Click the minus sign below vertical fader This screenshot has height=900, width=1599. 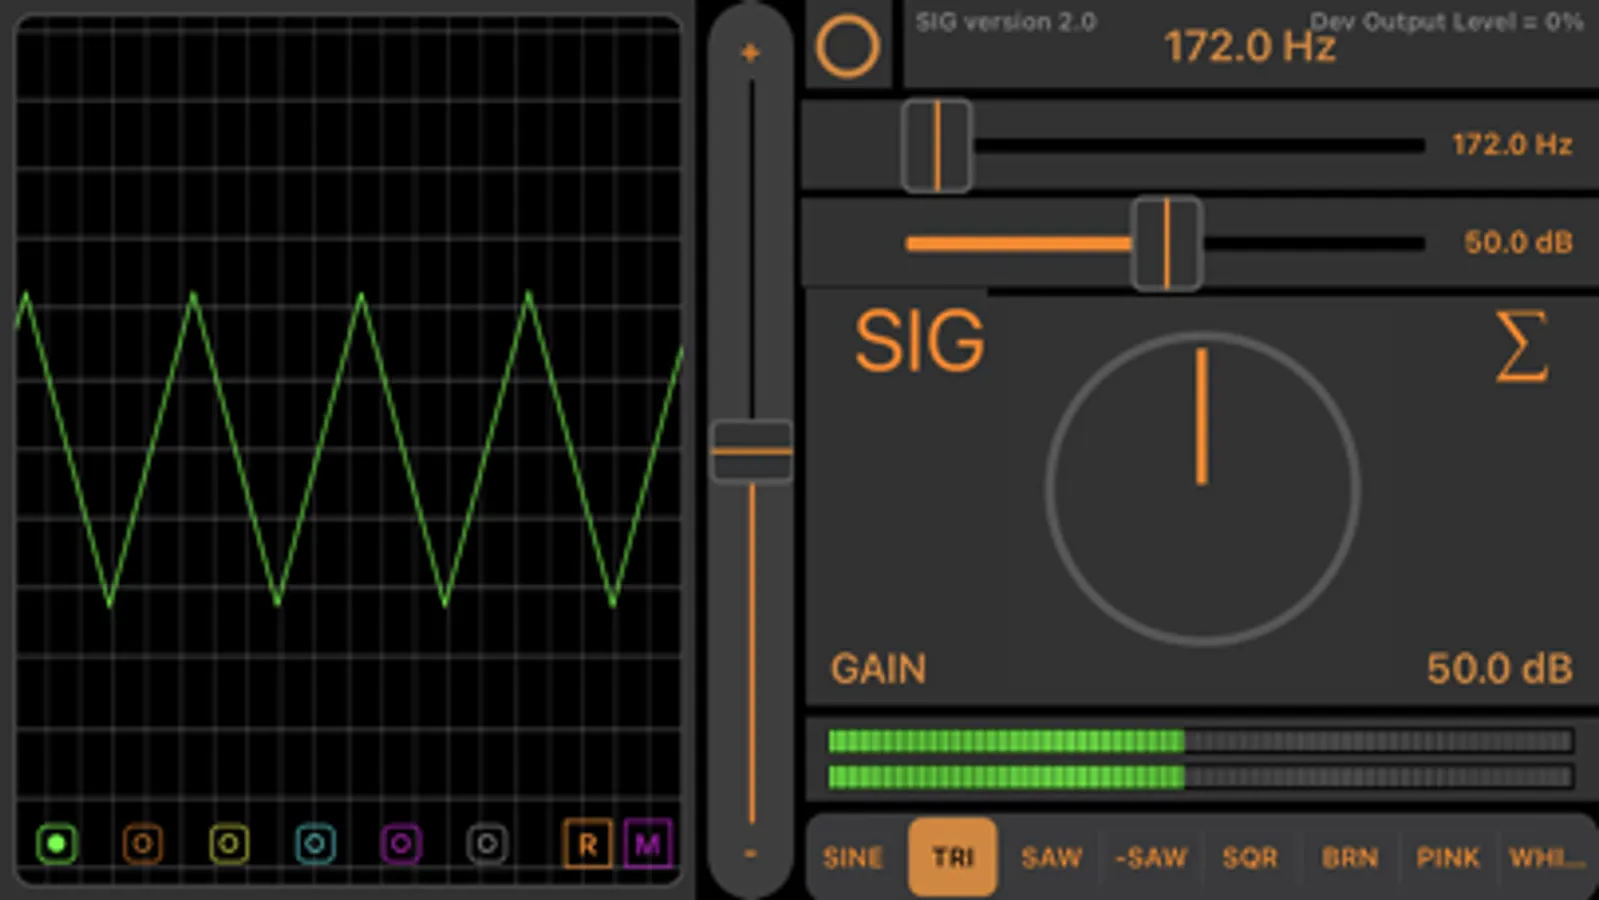tap(751, 854)
